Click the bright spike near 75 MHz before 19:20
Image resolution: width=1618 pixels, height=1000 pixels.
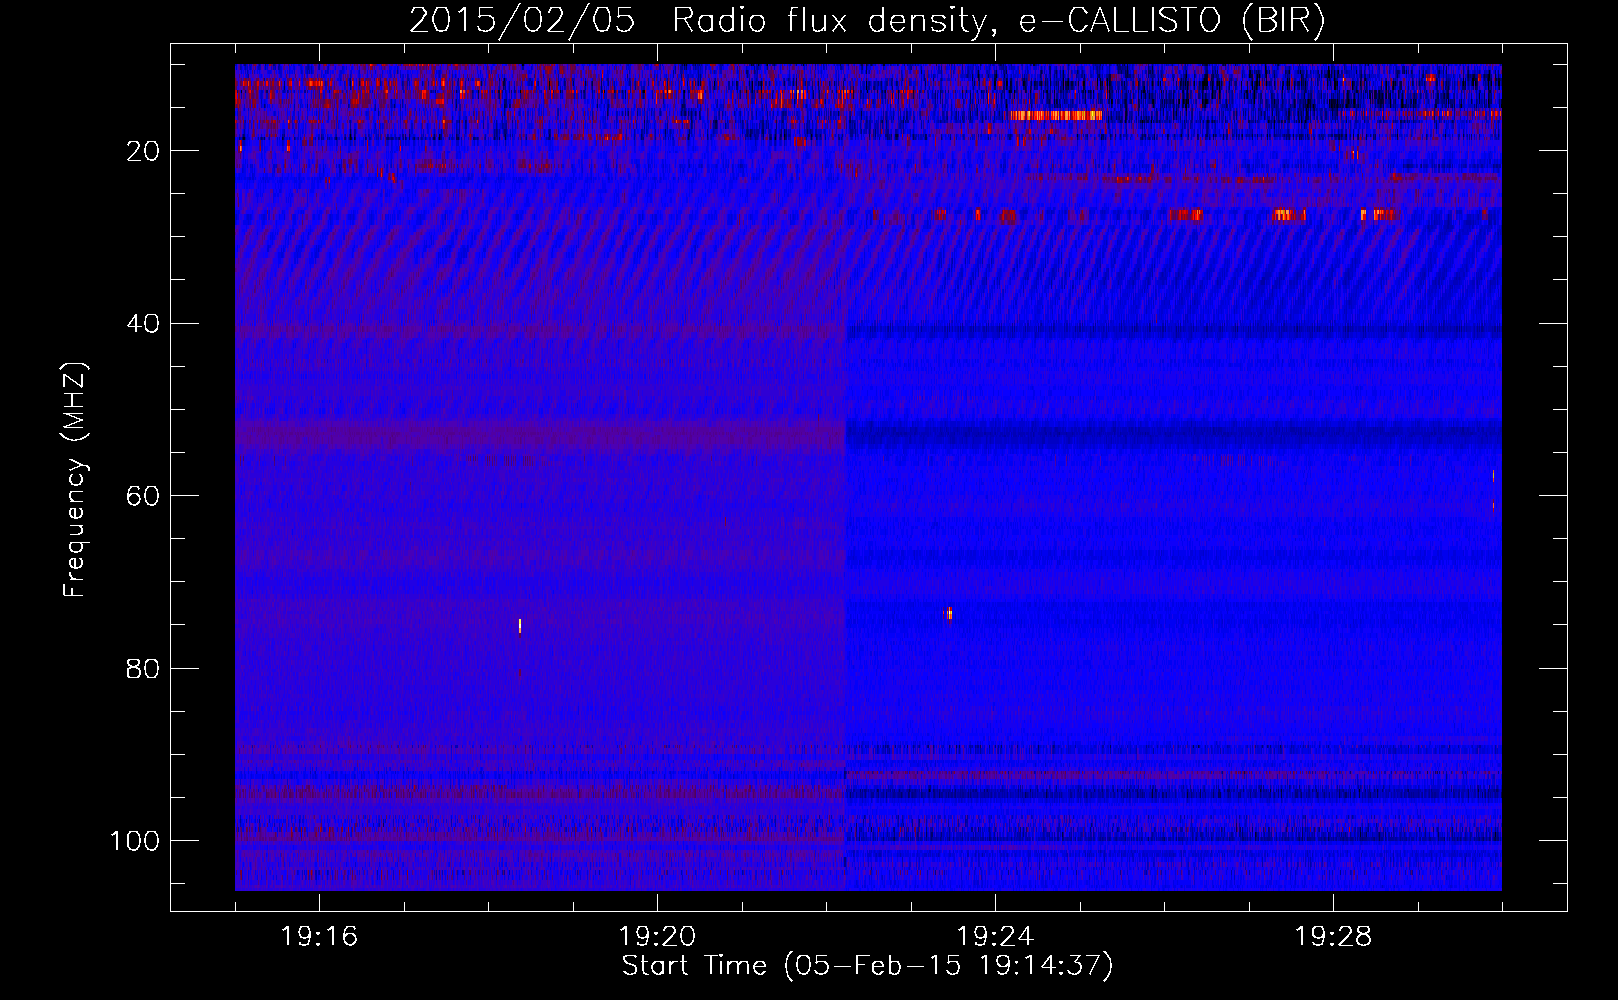coord(520,626)
